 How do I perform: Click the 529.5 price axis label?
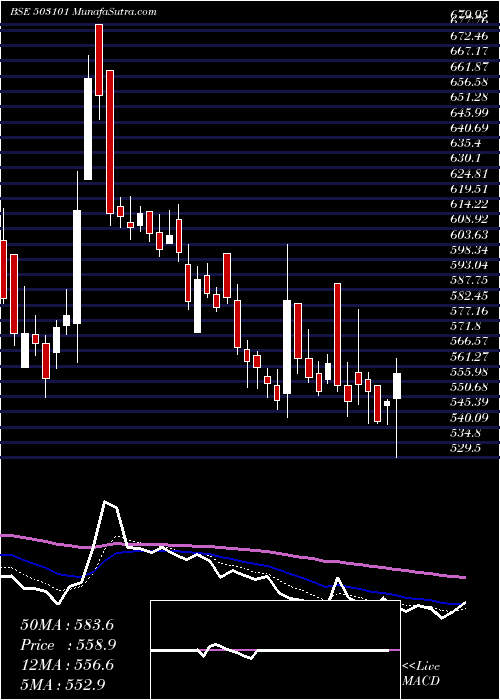pyautogui.click(x=466, y=448)
